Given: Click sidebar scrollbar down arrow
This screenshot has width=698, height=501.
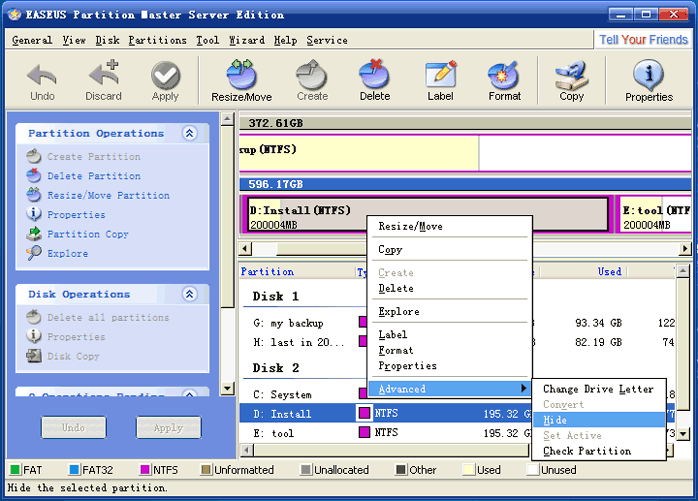Looking at the screenshot, I should pyautogui.click(x=227, y=388).
